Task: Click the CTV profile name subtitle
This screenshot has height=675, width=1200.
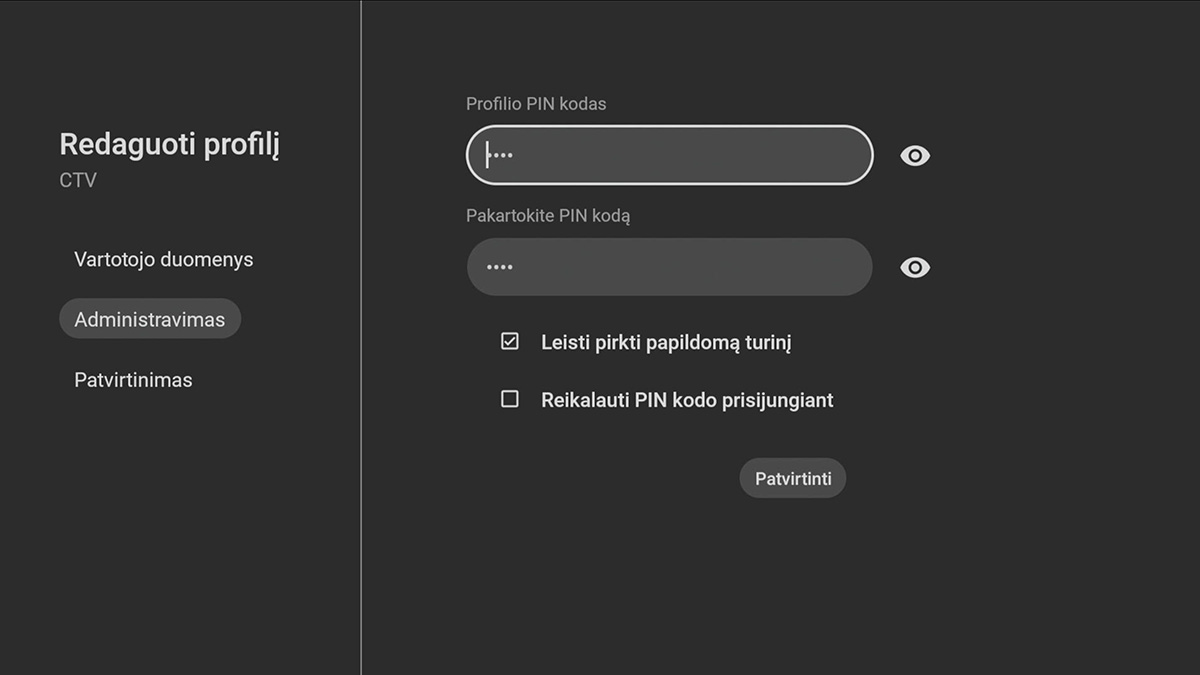Action: point(78,181)
